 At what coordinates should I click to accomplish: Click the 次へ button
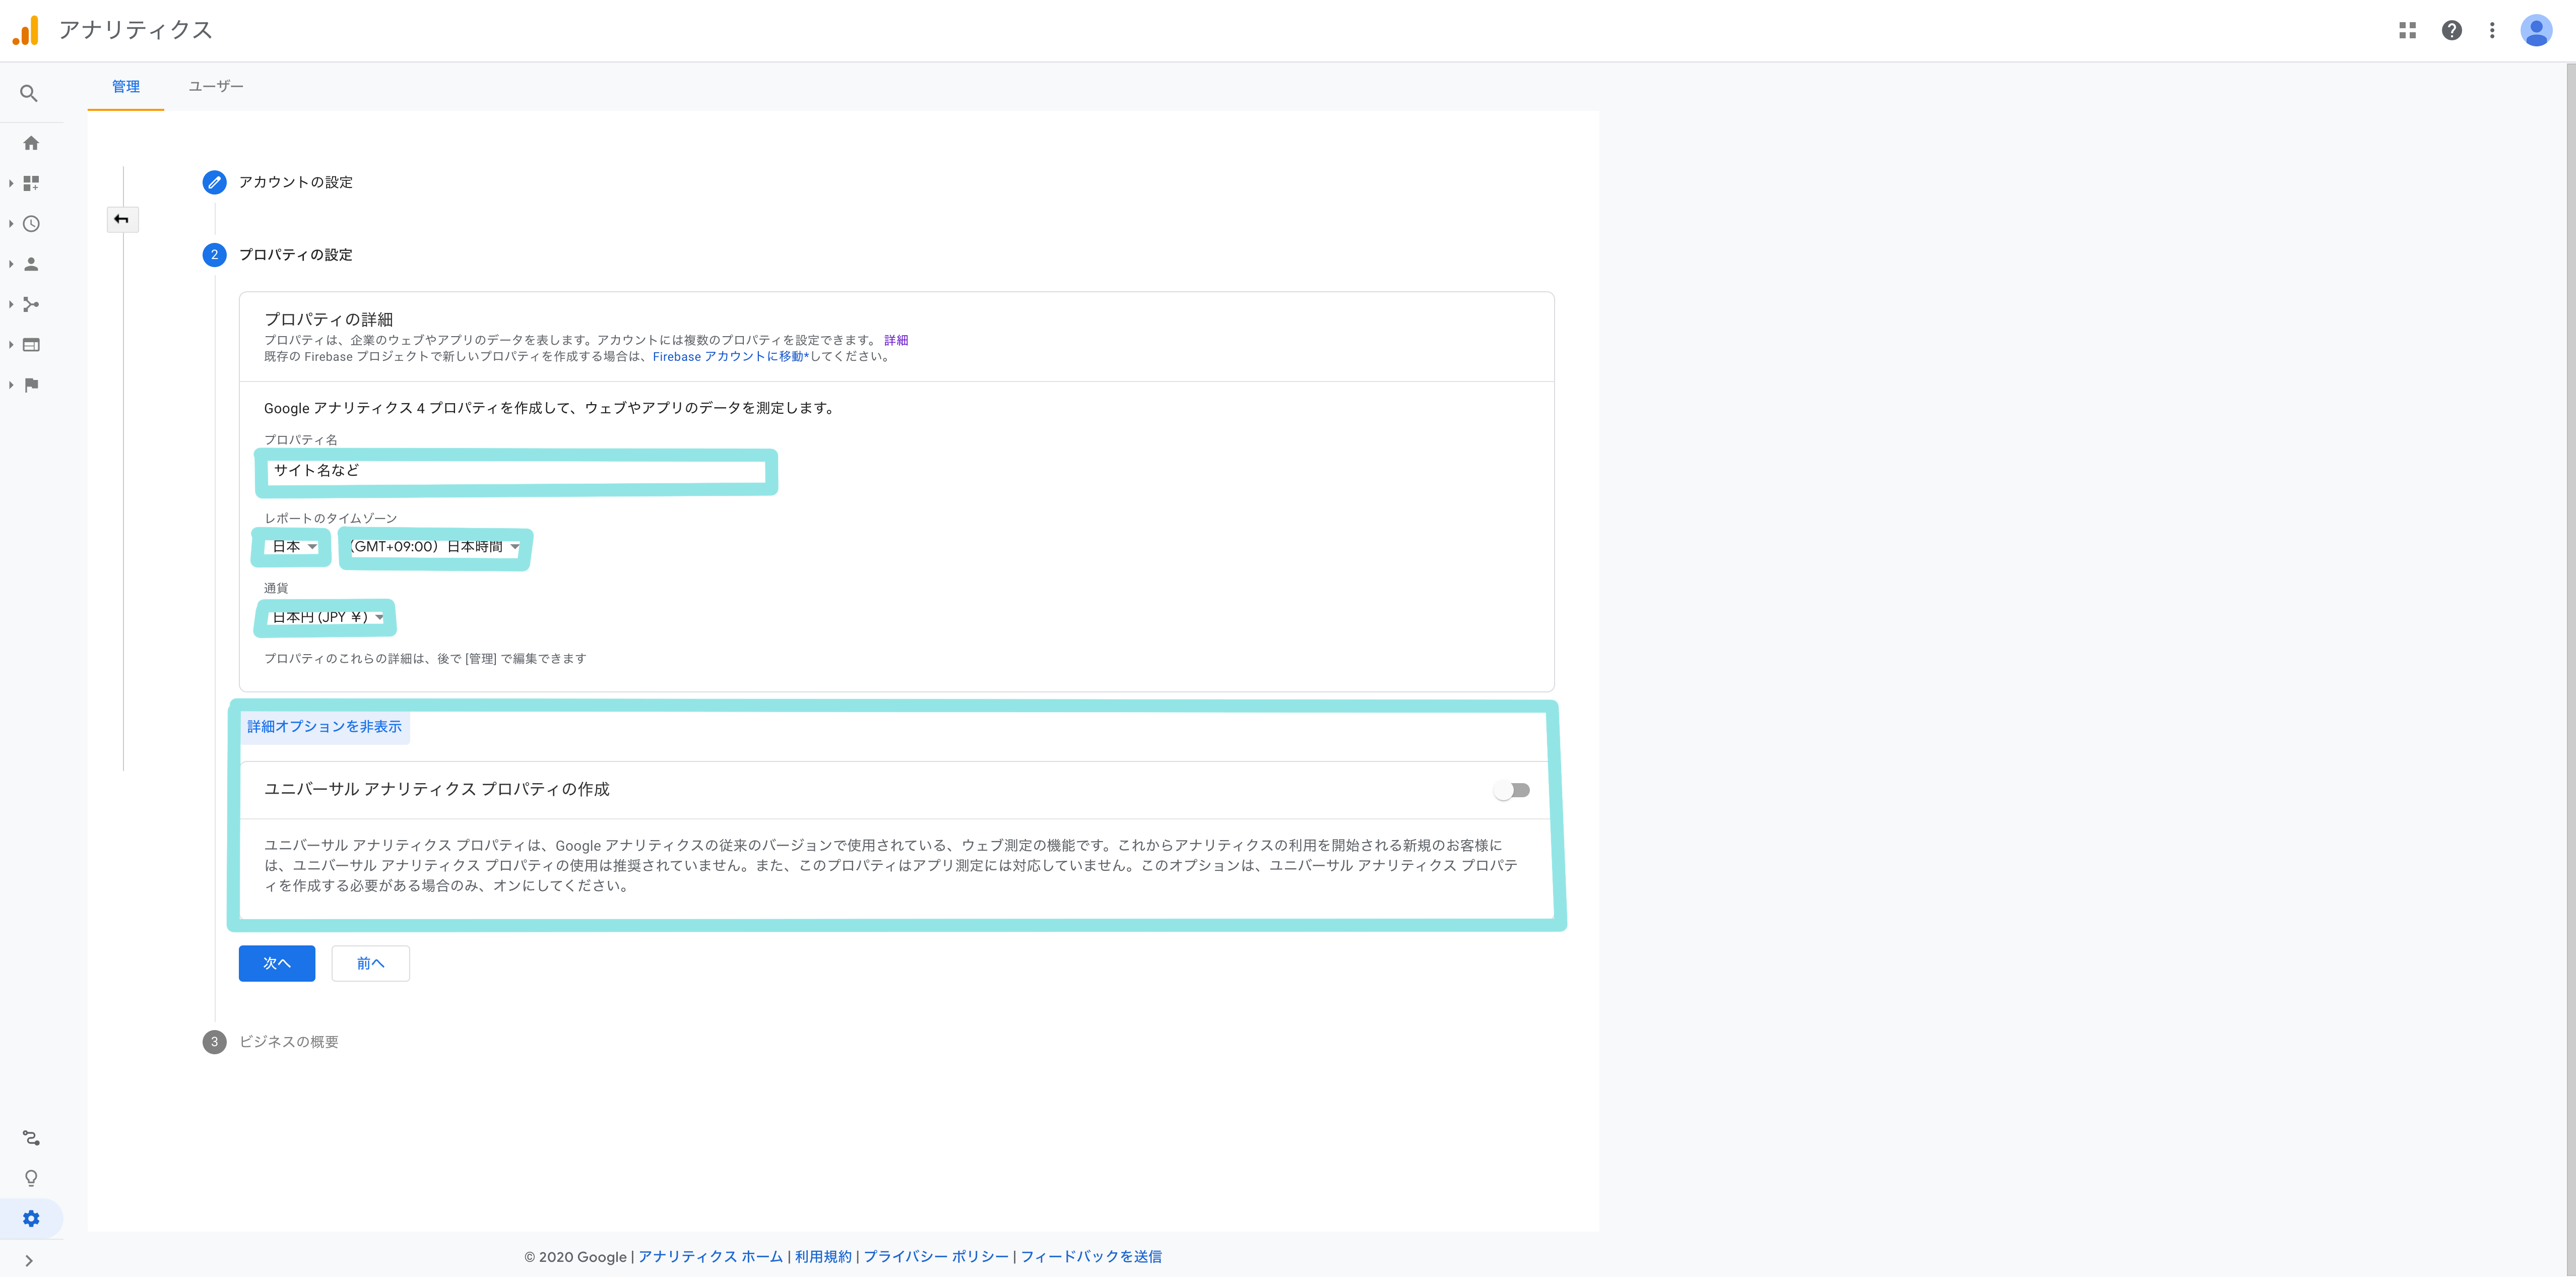pos(277,963)
